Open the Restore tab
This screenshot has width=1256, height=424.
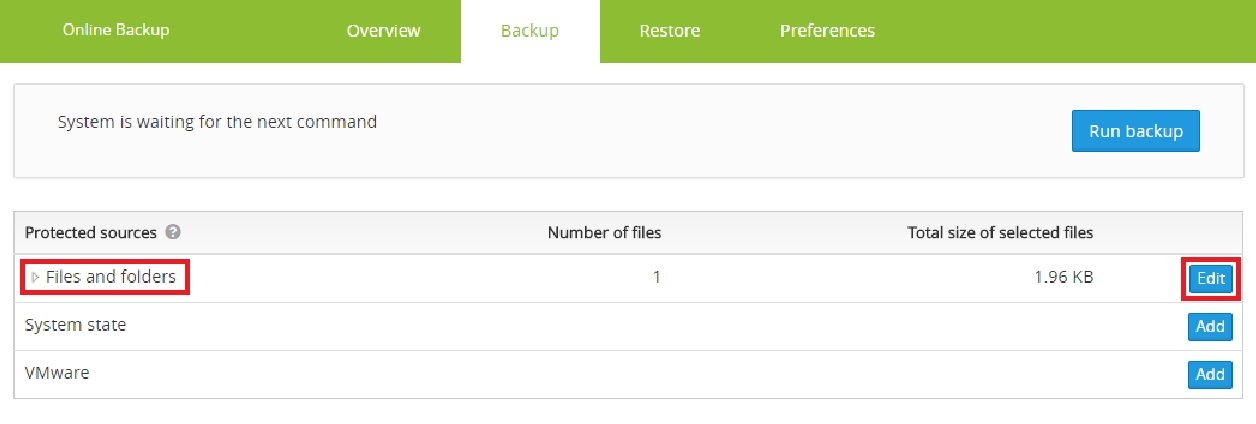click(669, 31)
